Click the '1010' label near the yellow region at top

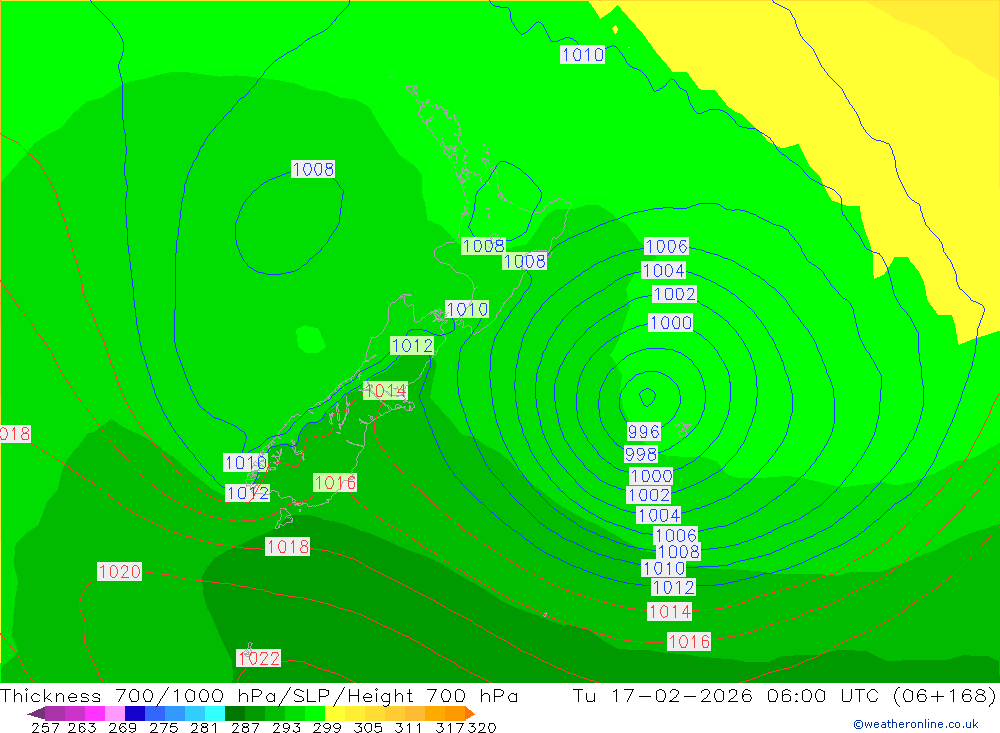tap(582, 55)
